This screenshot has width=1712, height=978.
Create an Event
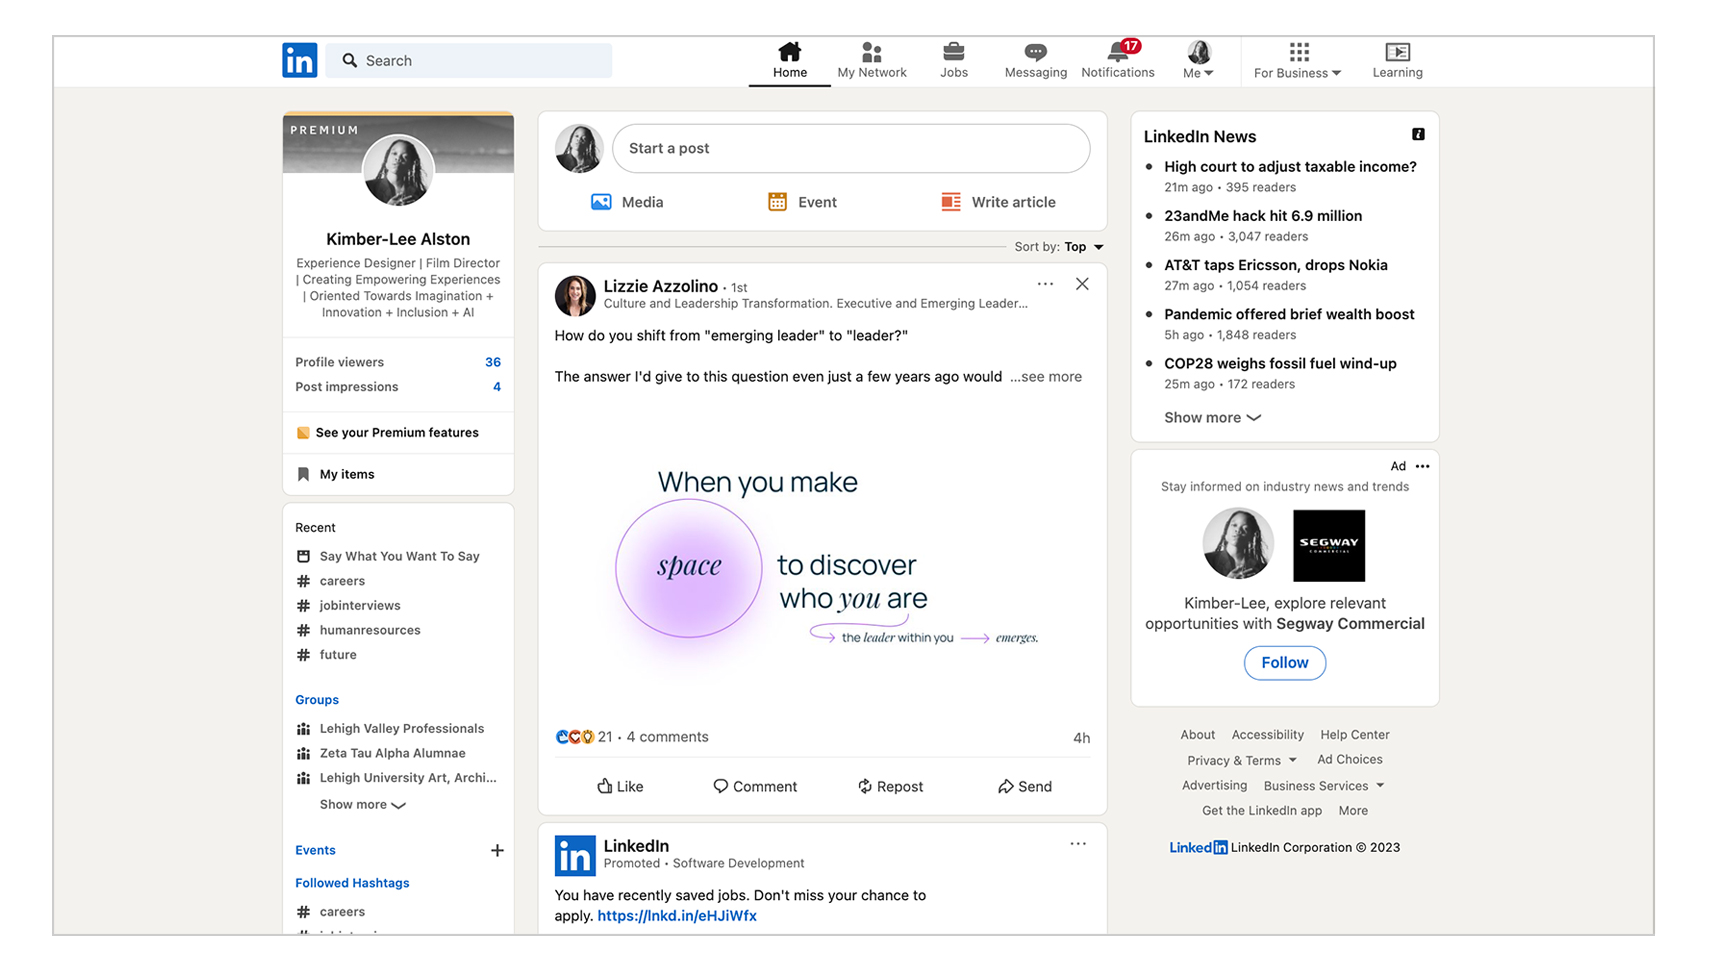click(x=802, y=202)
